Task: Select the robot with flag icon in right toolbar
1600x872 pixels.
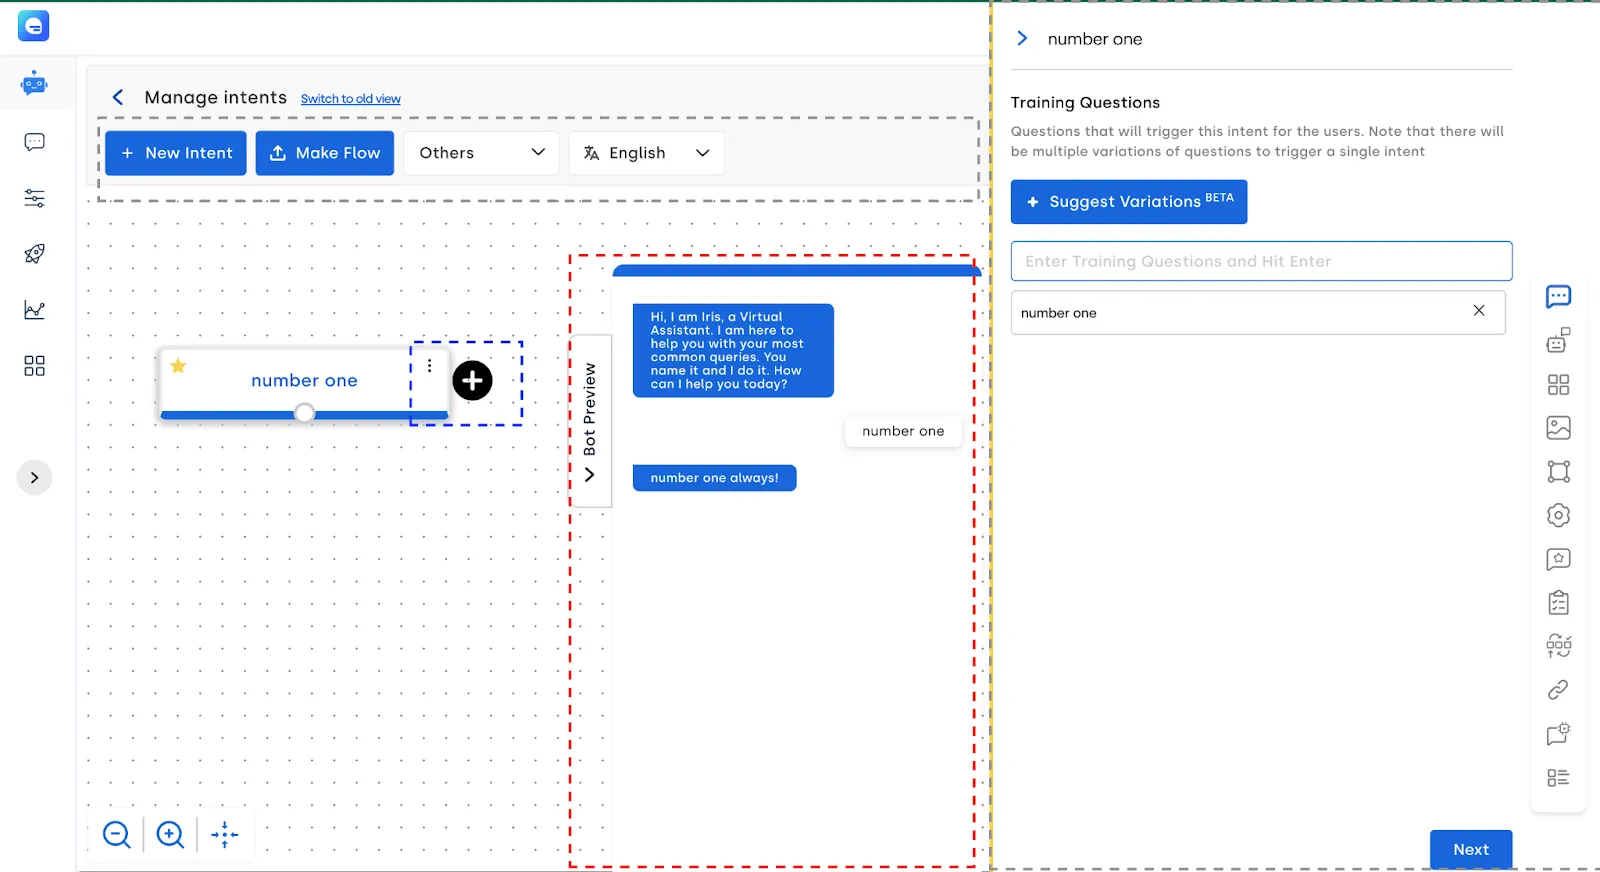Action: point(1558,340)
